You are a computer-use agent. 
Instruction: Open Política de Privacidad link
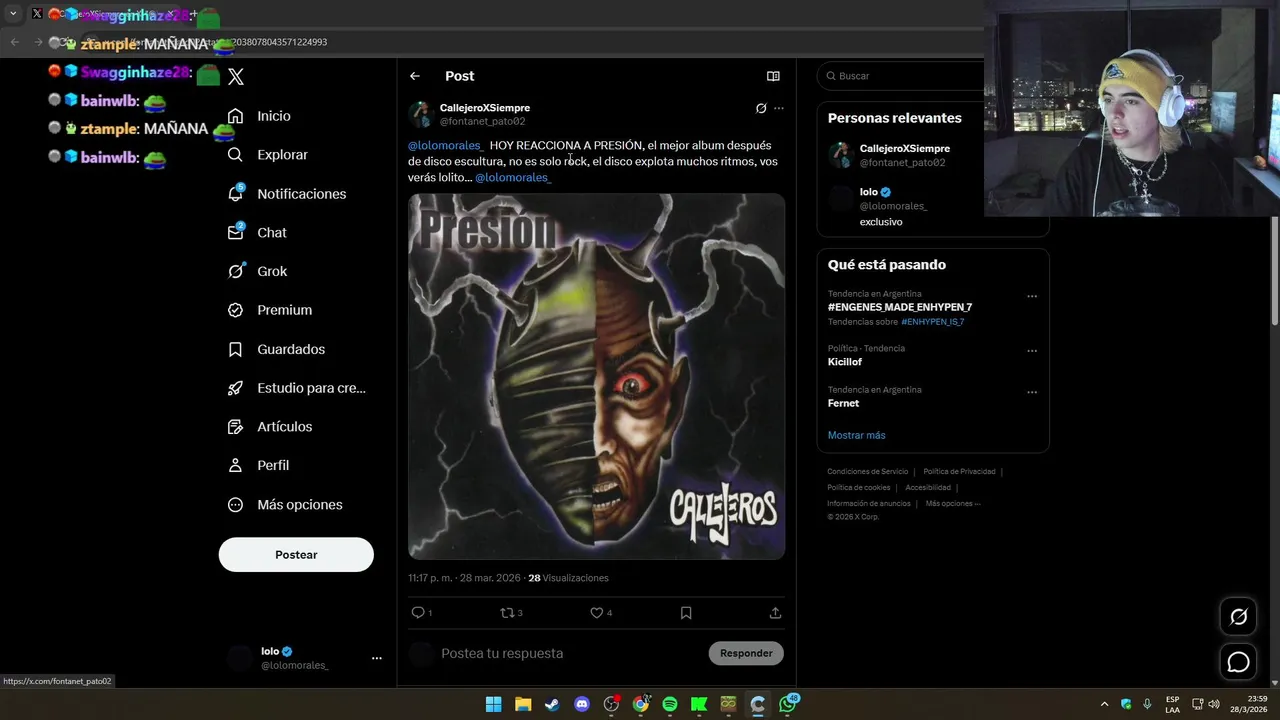coord(959,472)
